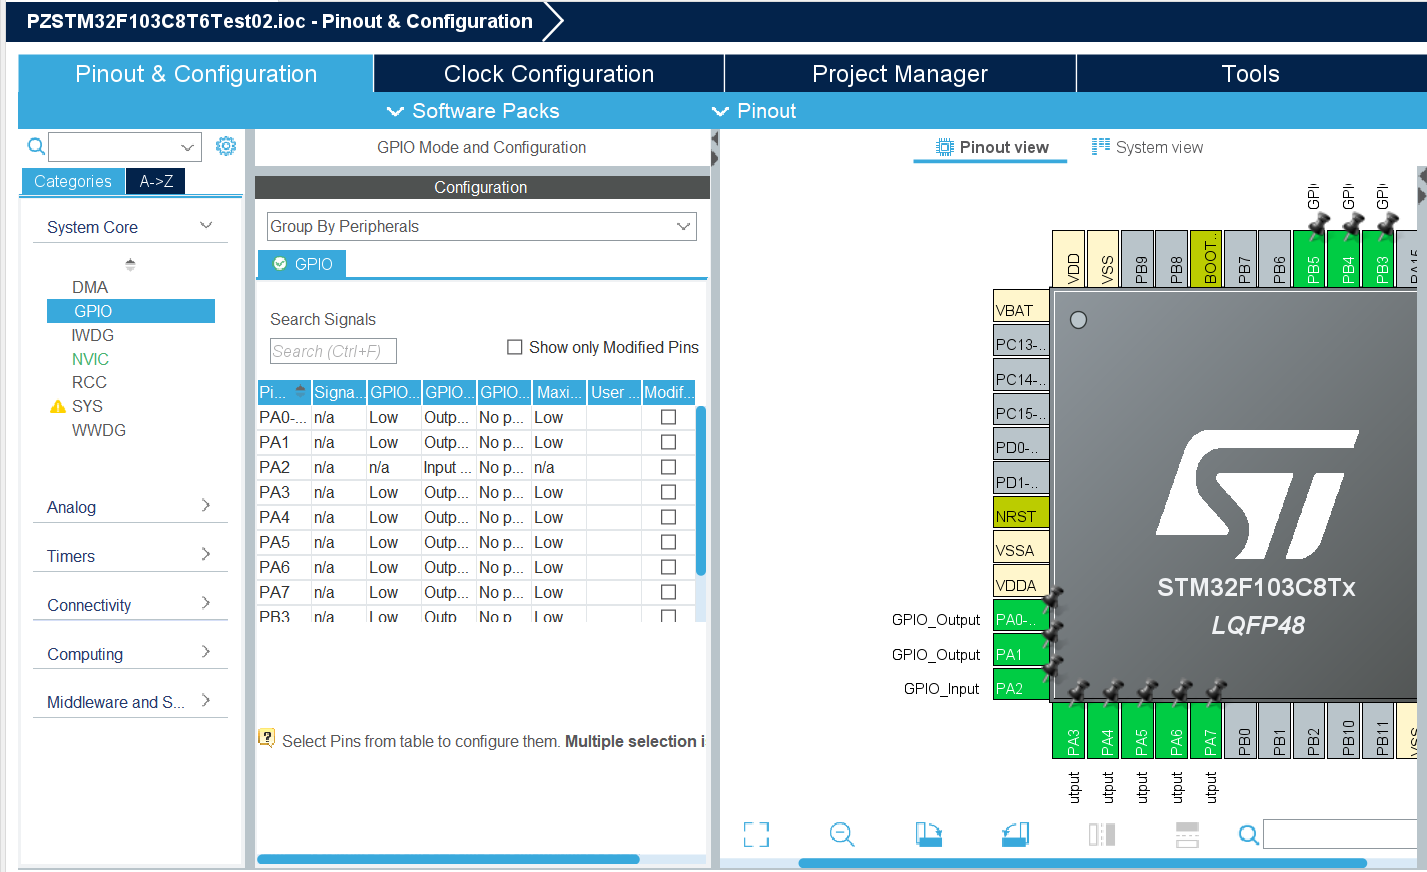Click the BOOT0 pin on chip
The image size is (1427, 872).
point(1206,258)
